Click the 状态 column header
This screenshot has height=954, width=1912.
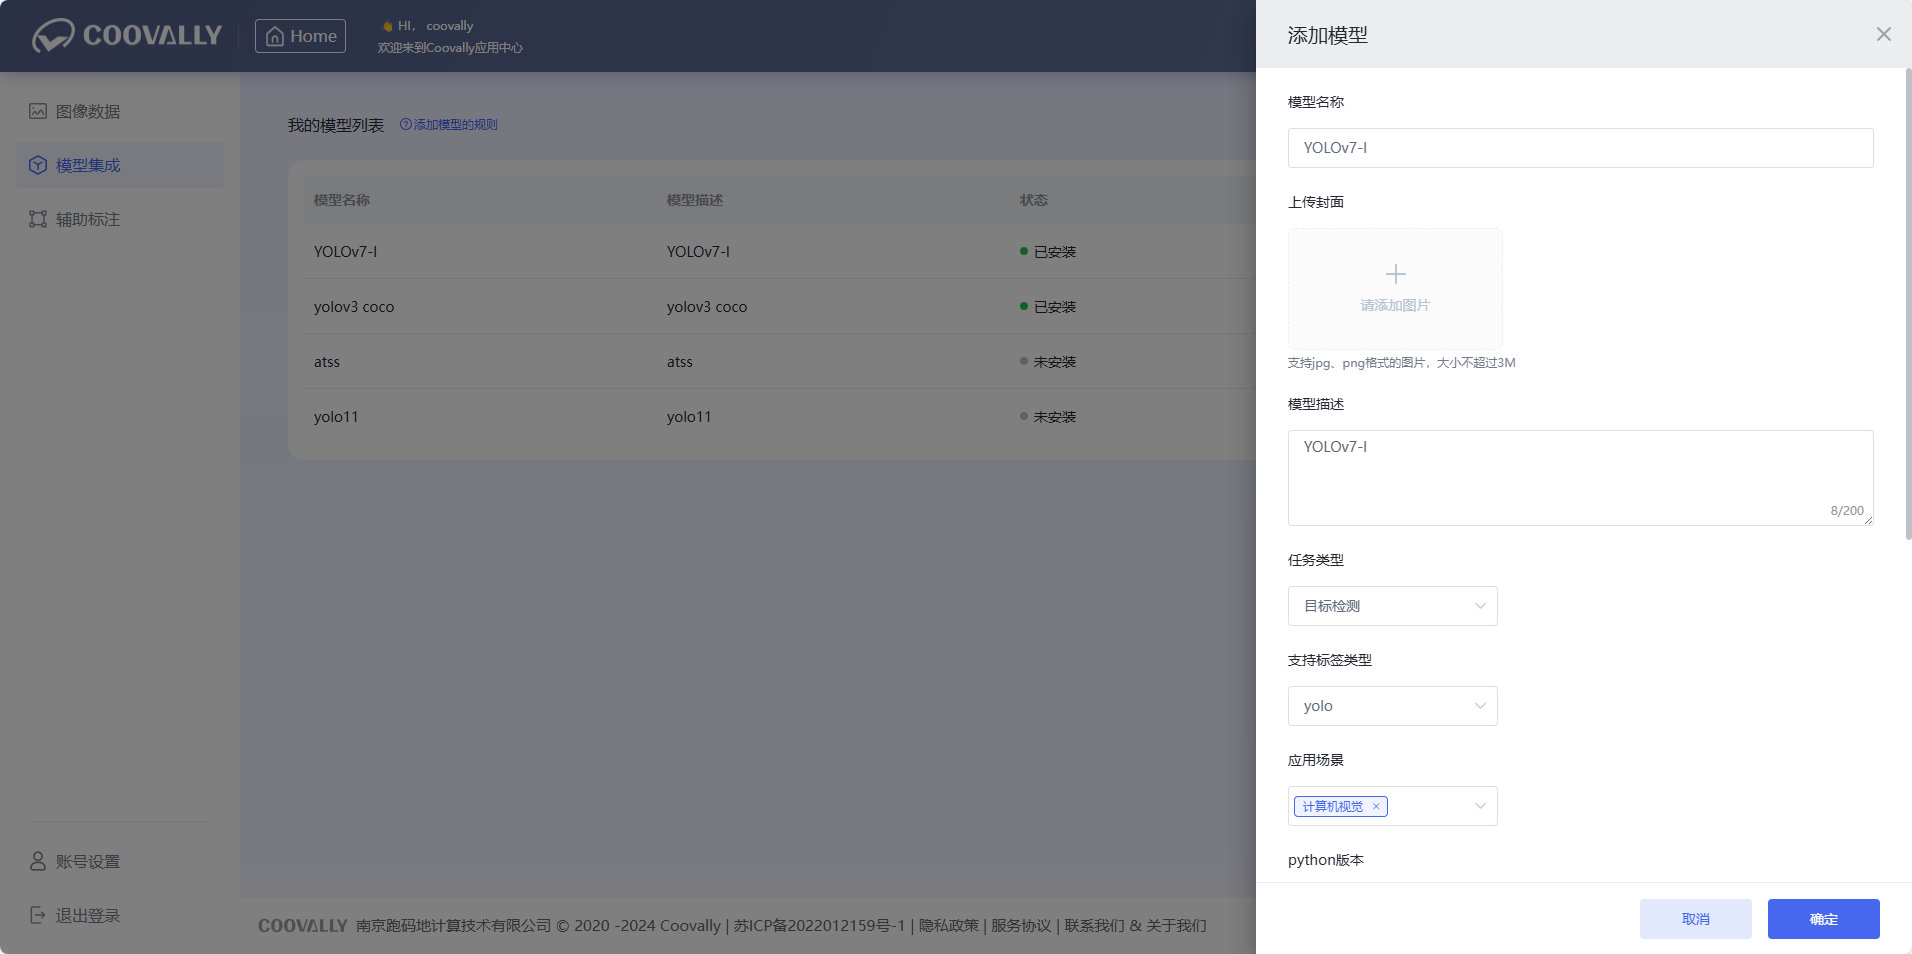(x=1033, y=200)
